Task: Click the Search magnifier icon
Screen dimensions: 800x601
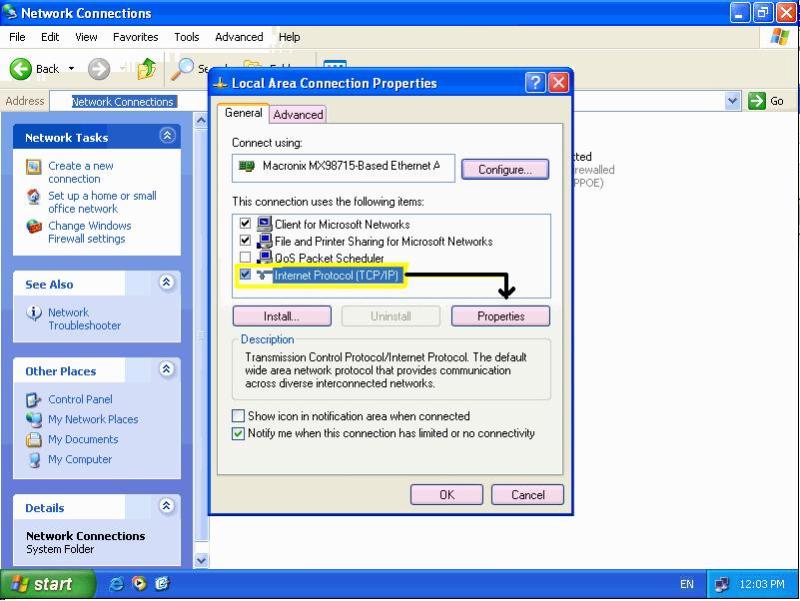Action: 182,69
